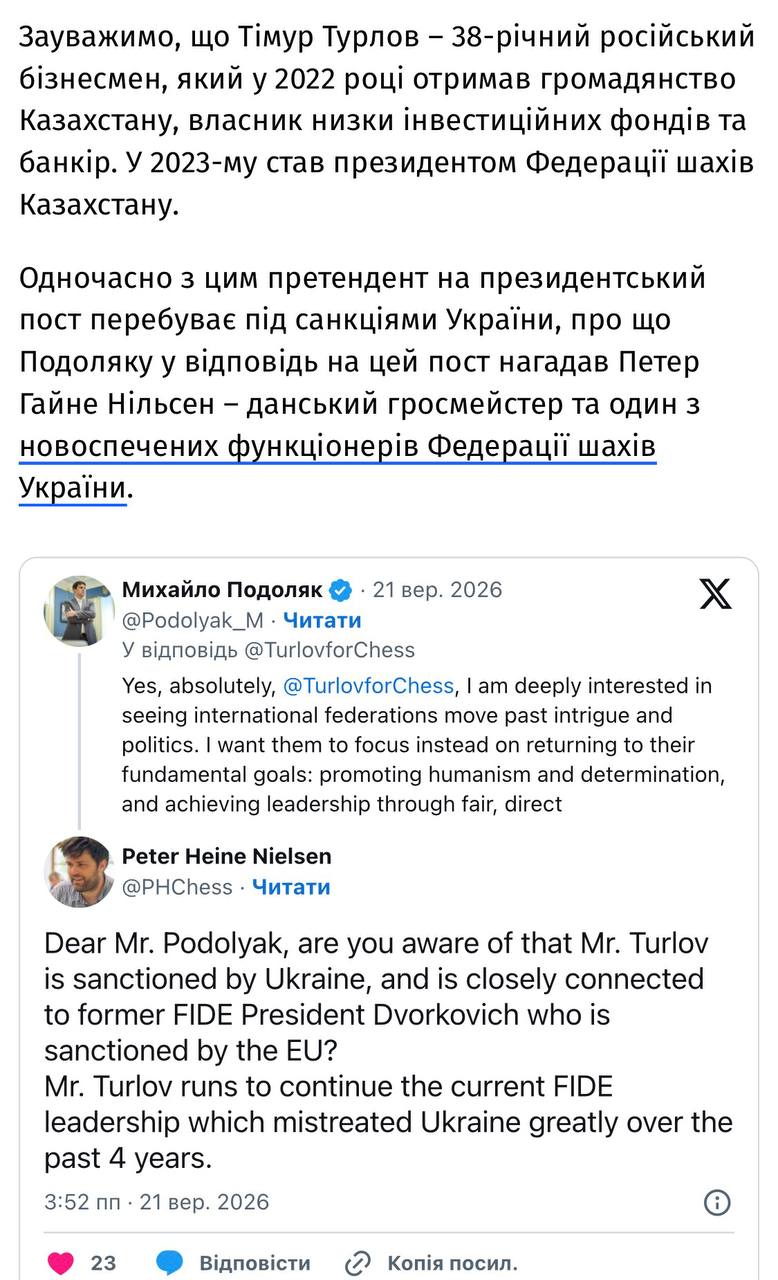The width and height of the screenshot is (778, 1280).
Task: Open the tweet info circle icon
Action: coord(717,1202)
